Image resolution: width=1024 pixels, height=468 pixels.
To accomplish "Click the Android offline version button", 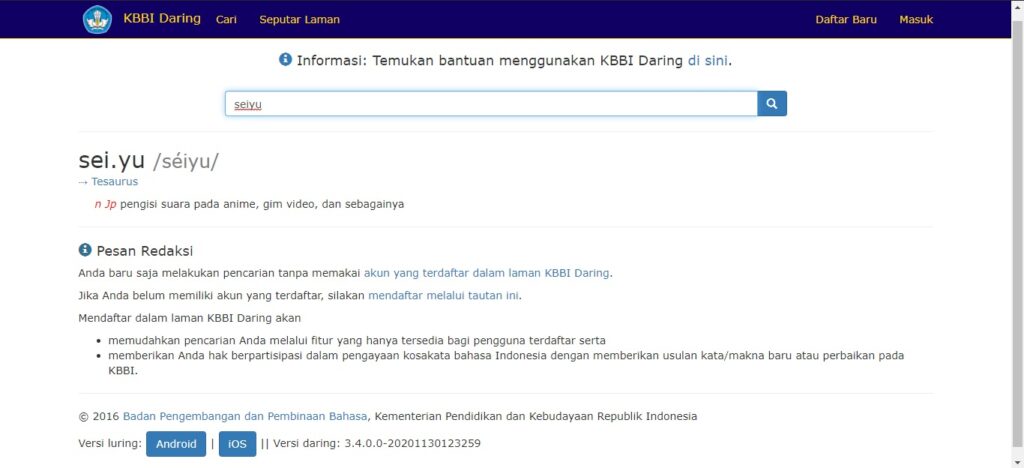I will click(x=176, y=444).
